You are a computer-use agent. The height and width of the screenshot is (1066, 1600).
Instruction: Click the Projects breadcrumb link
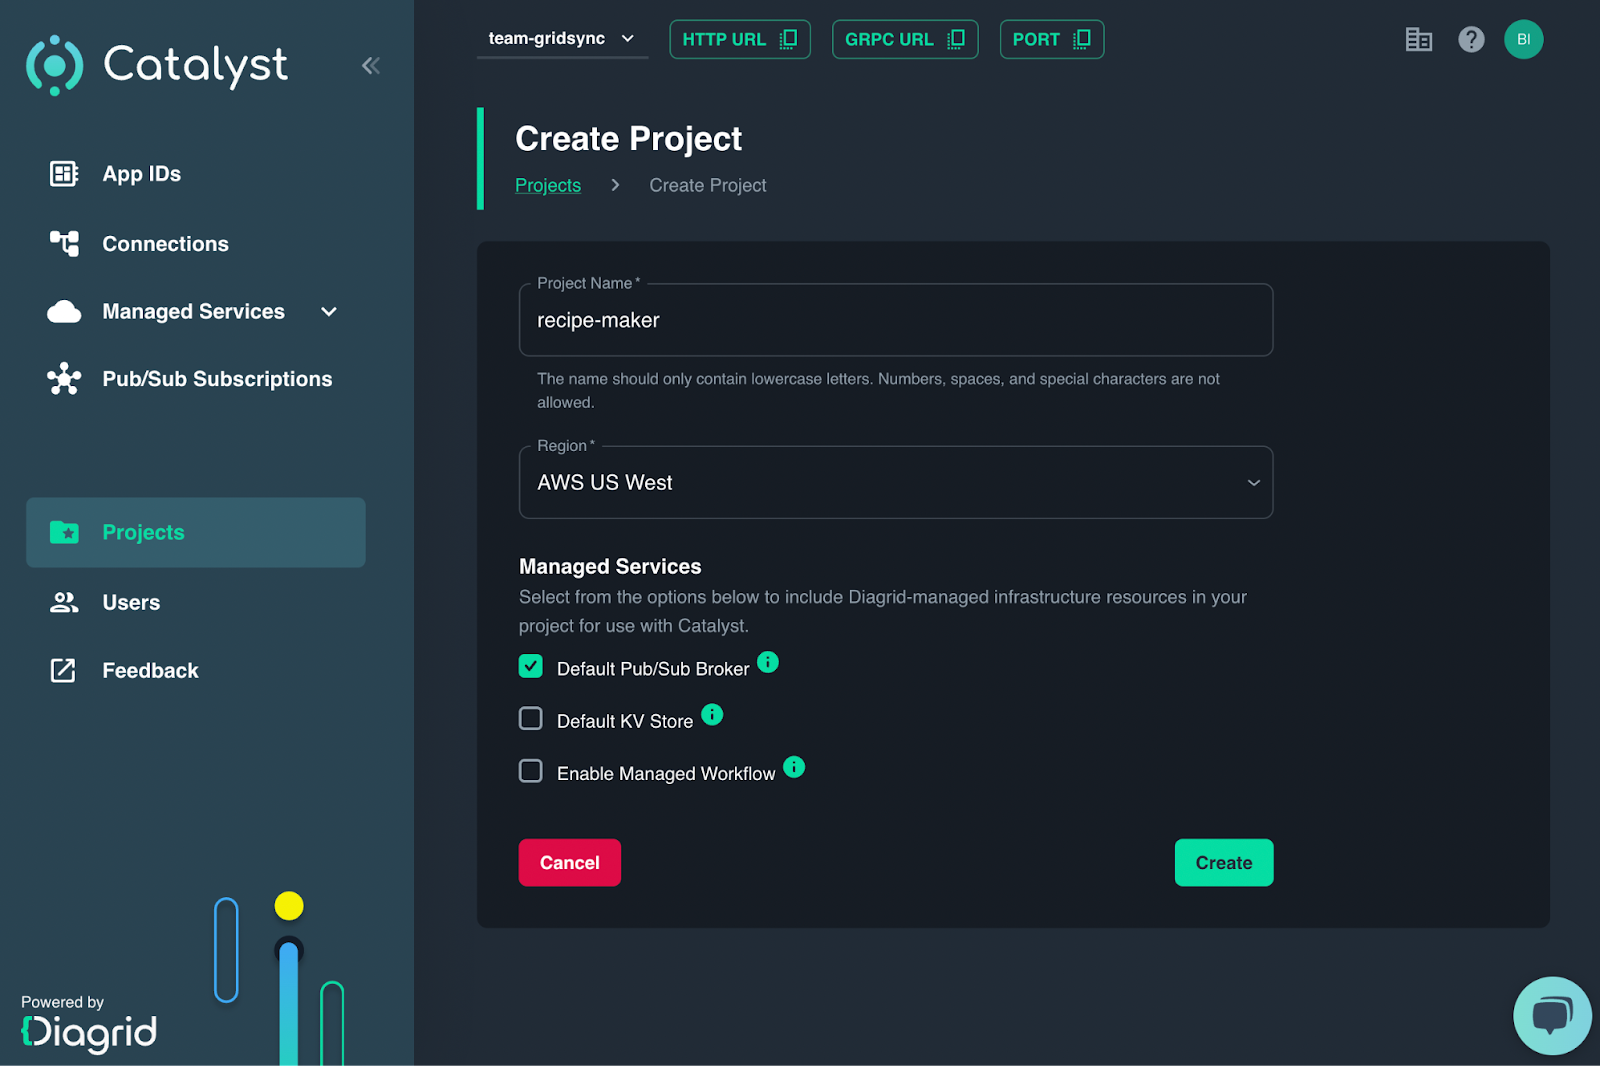[x=547, y=186]
